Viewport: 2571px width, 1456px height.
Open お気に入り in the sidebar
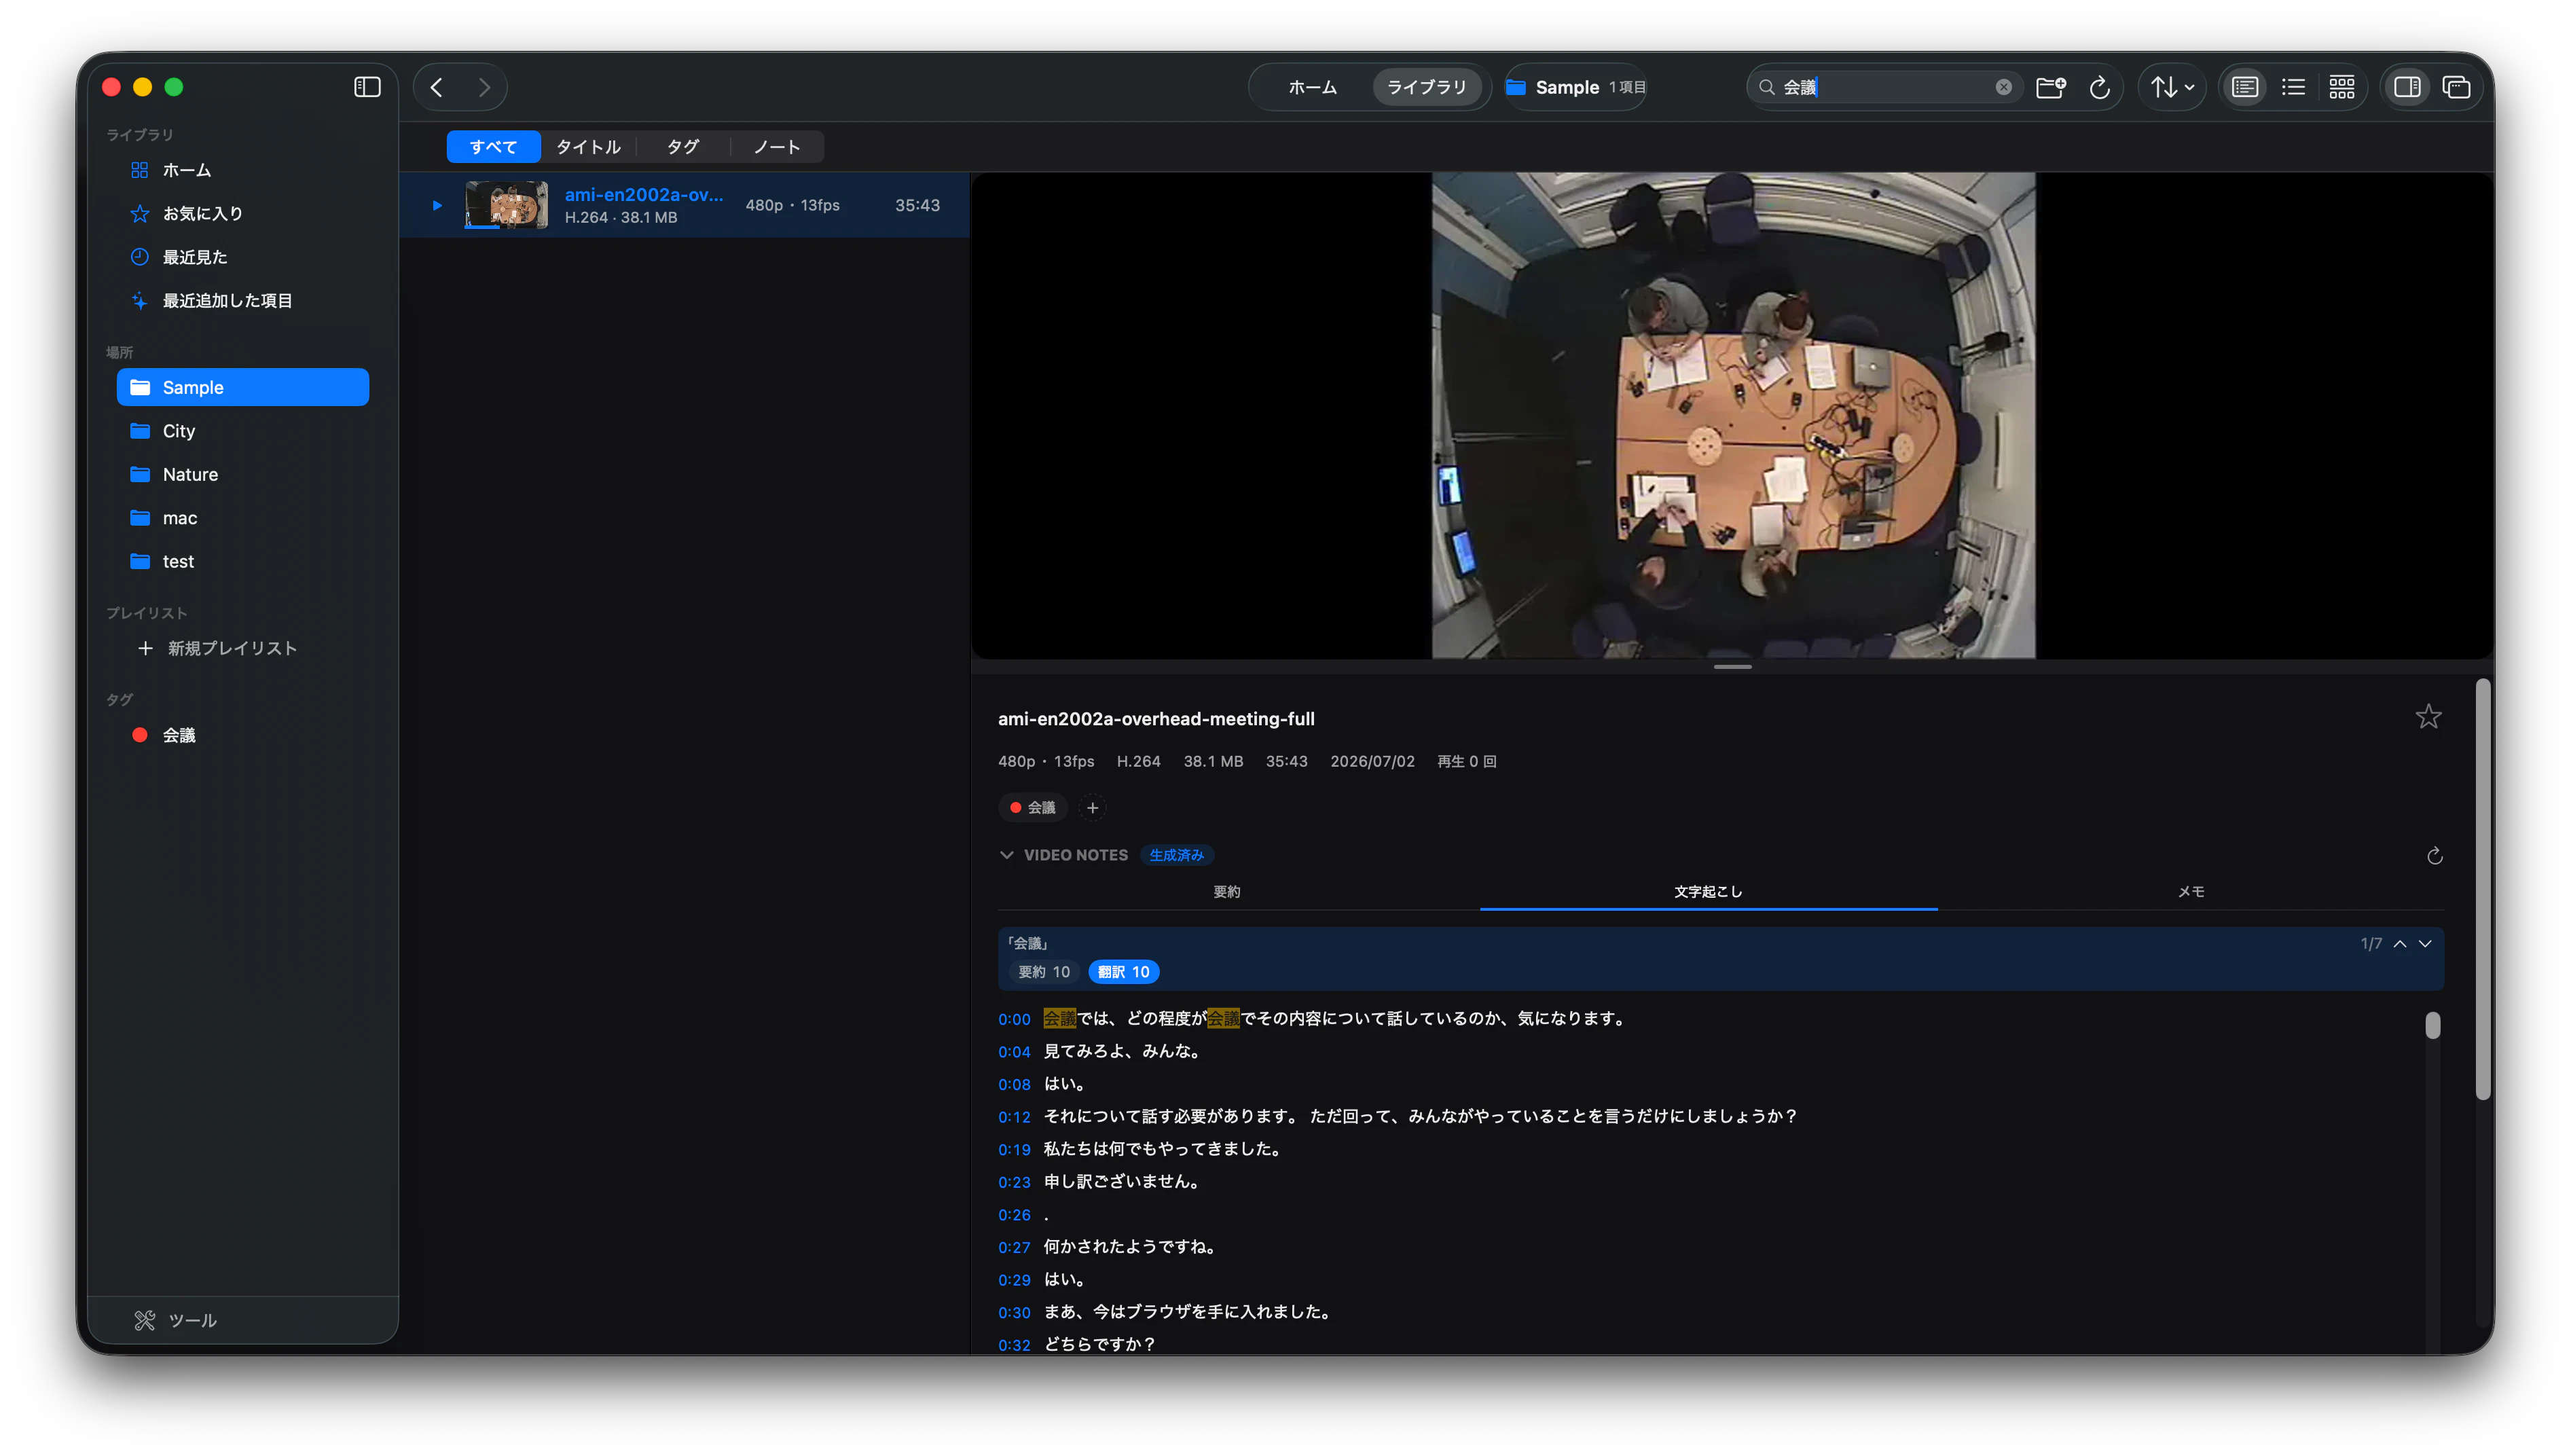[x=242, y=214]
